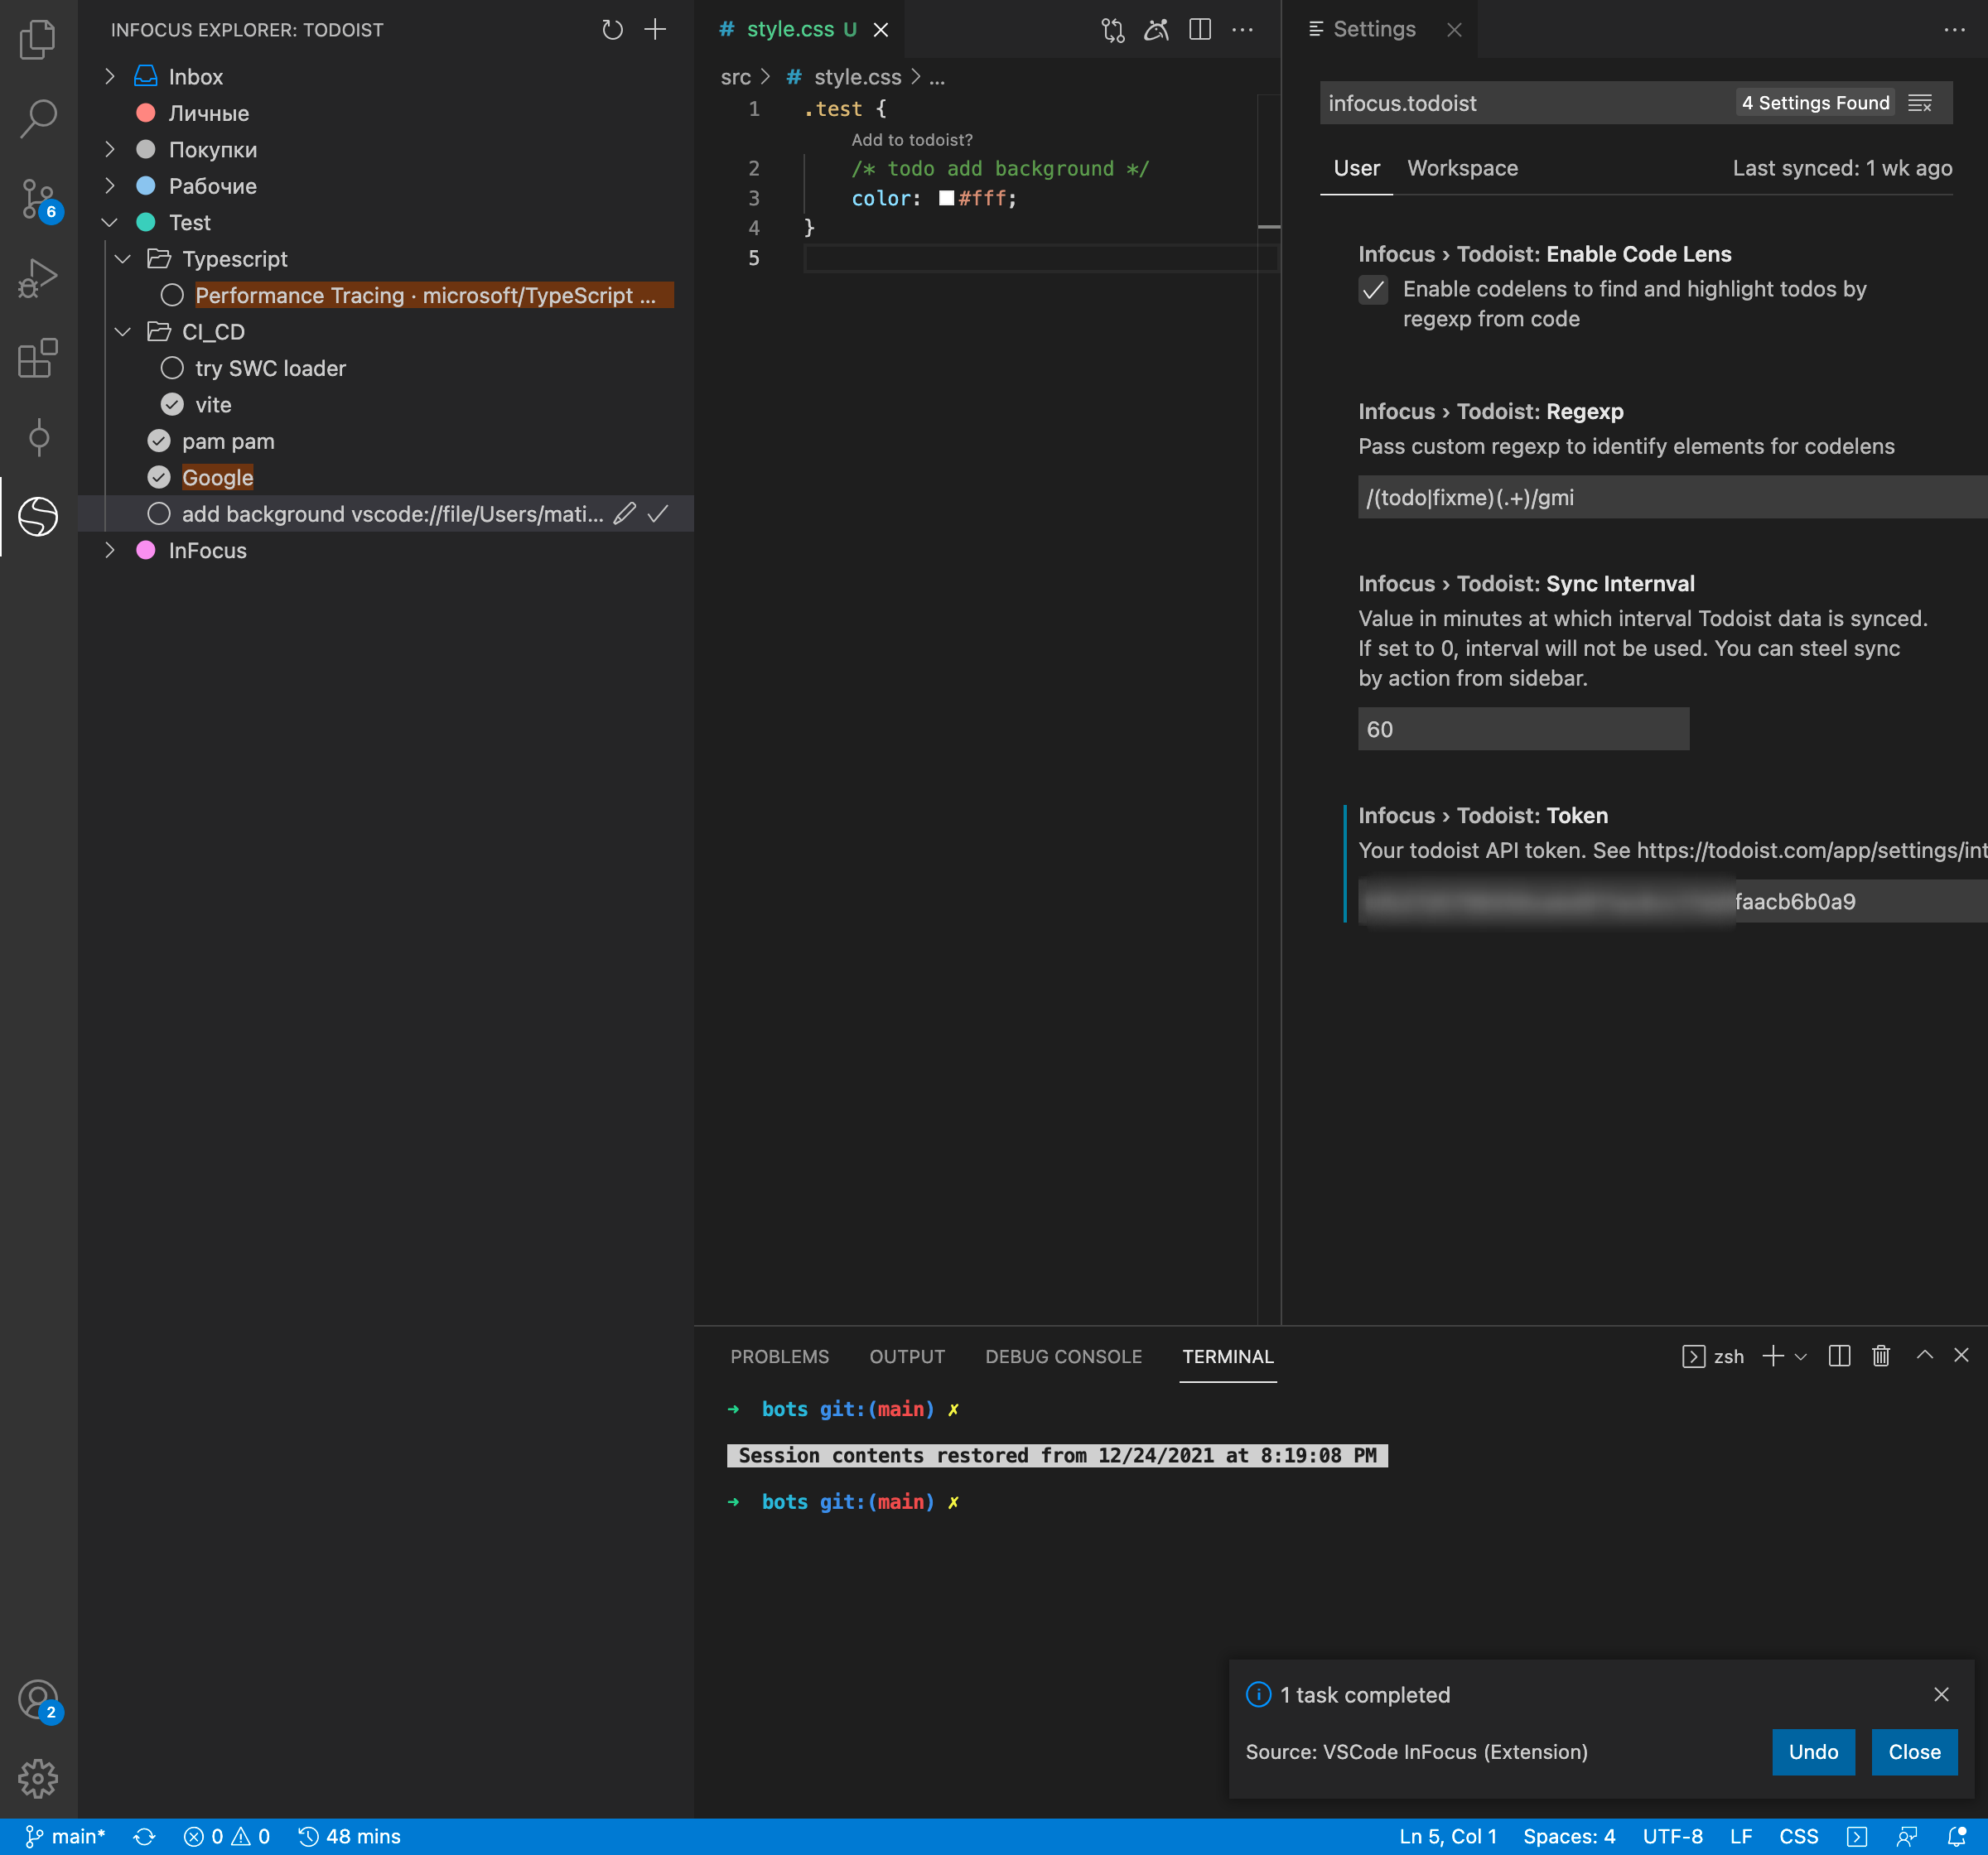Edit the 'add background' task pencil
Screen dimensions: 1988x1855
click(625, 514)
